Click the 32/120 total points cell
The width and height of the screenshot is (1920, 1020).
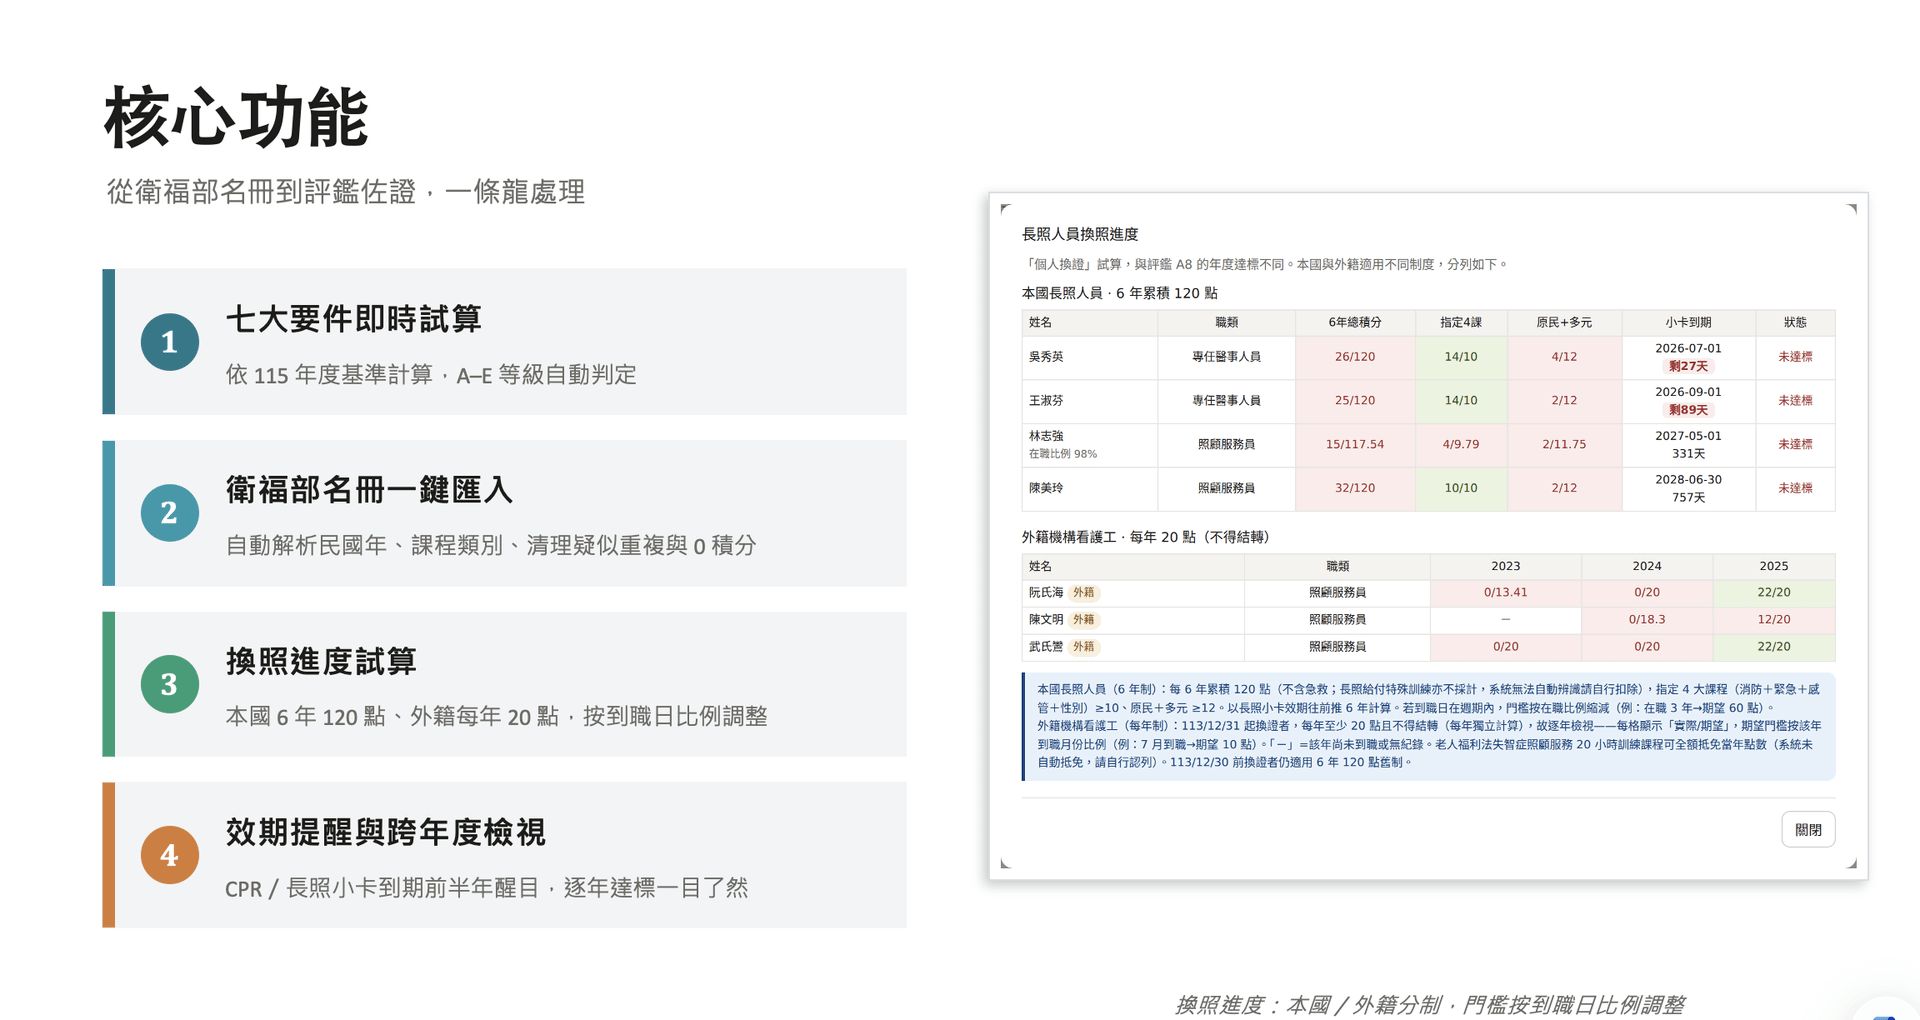(x=1355, y=489)
